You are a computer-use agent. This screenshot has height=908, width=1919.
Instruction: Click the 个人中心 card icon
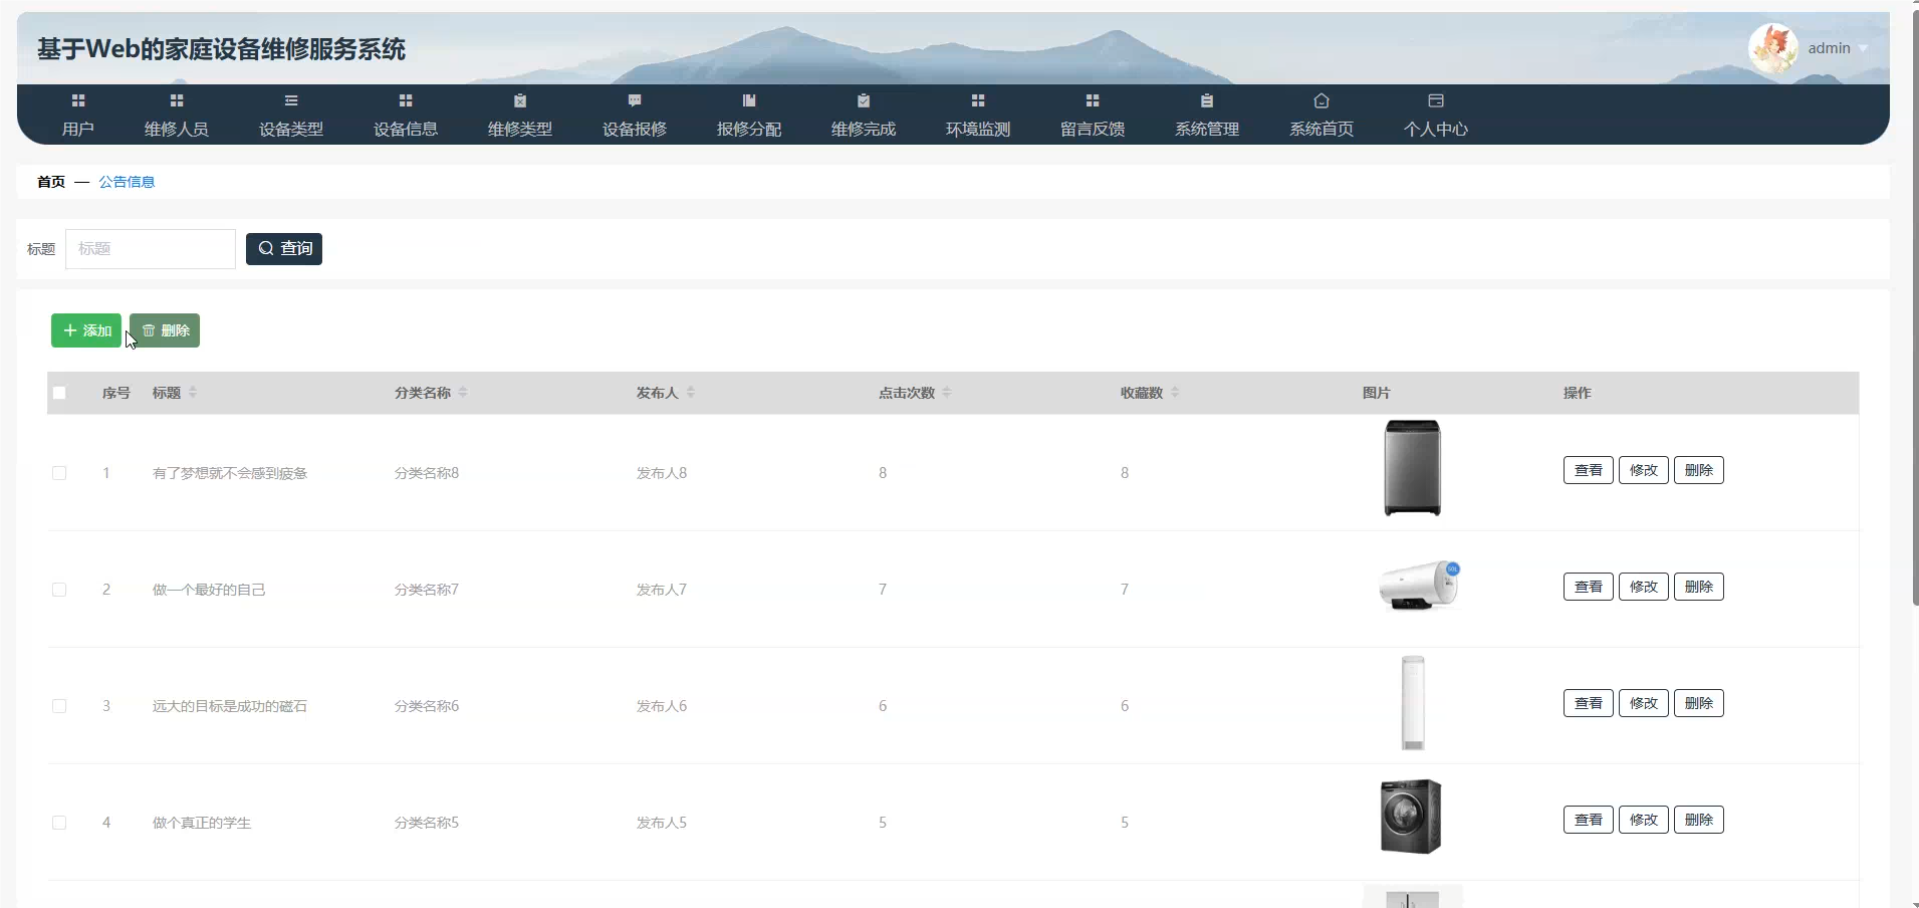(1436, 100)
